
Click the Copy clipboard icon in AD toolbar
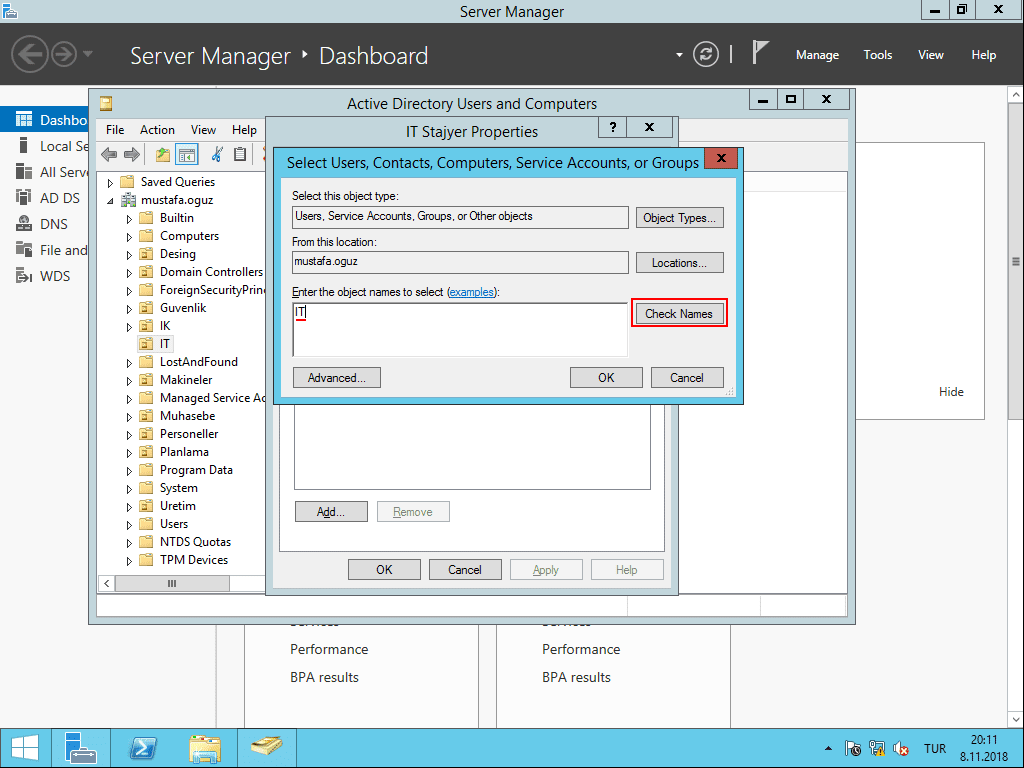click(240, 155)
